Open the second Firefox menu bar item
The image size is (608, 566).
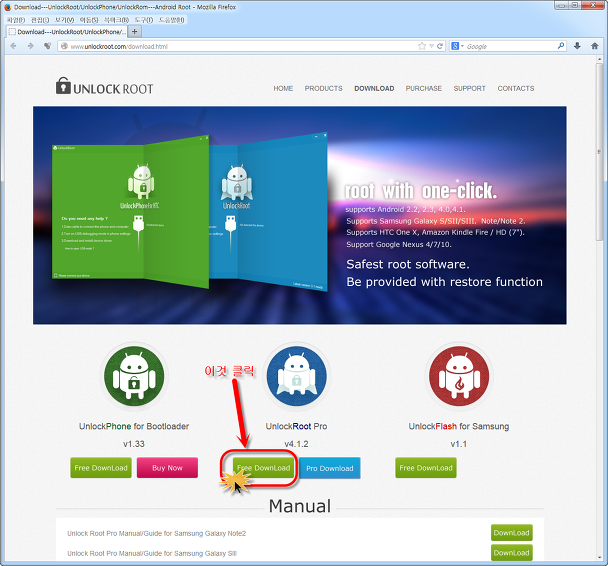(x=40, y=20)
